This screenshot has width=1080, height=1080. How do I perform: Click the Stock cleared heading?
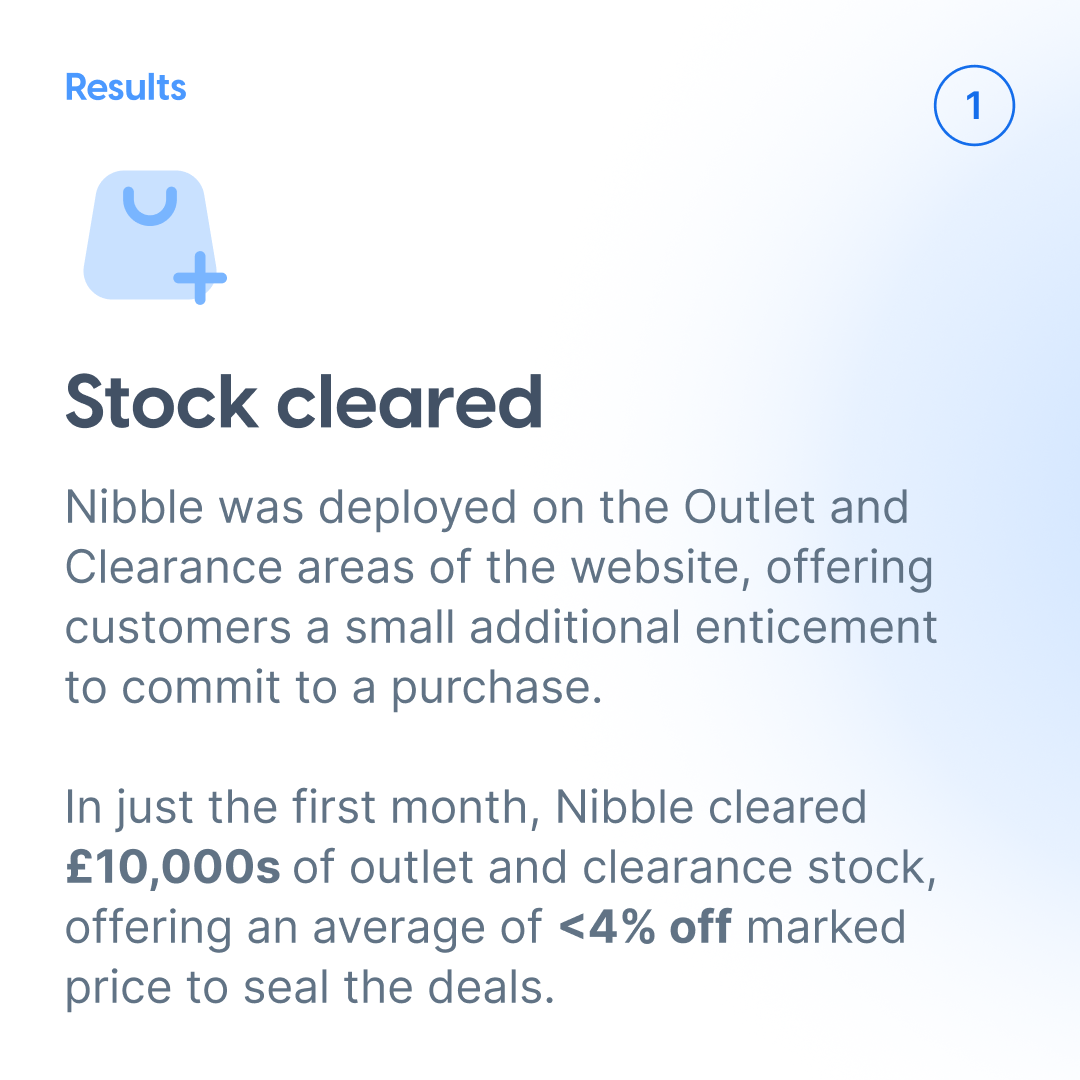click(x=304, y=402)
